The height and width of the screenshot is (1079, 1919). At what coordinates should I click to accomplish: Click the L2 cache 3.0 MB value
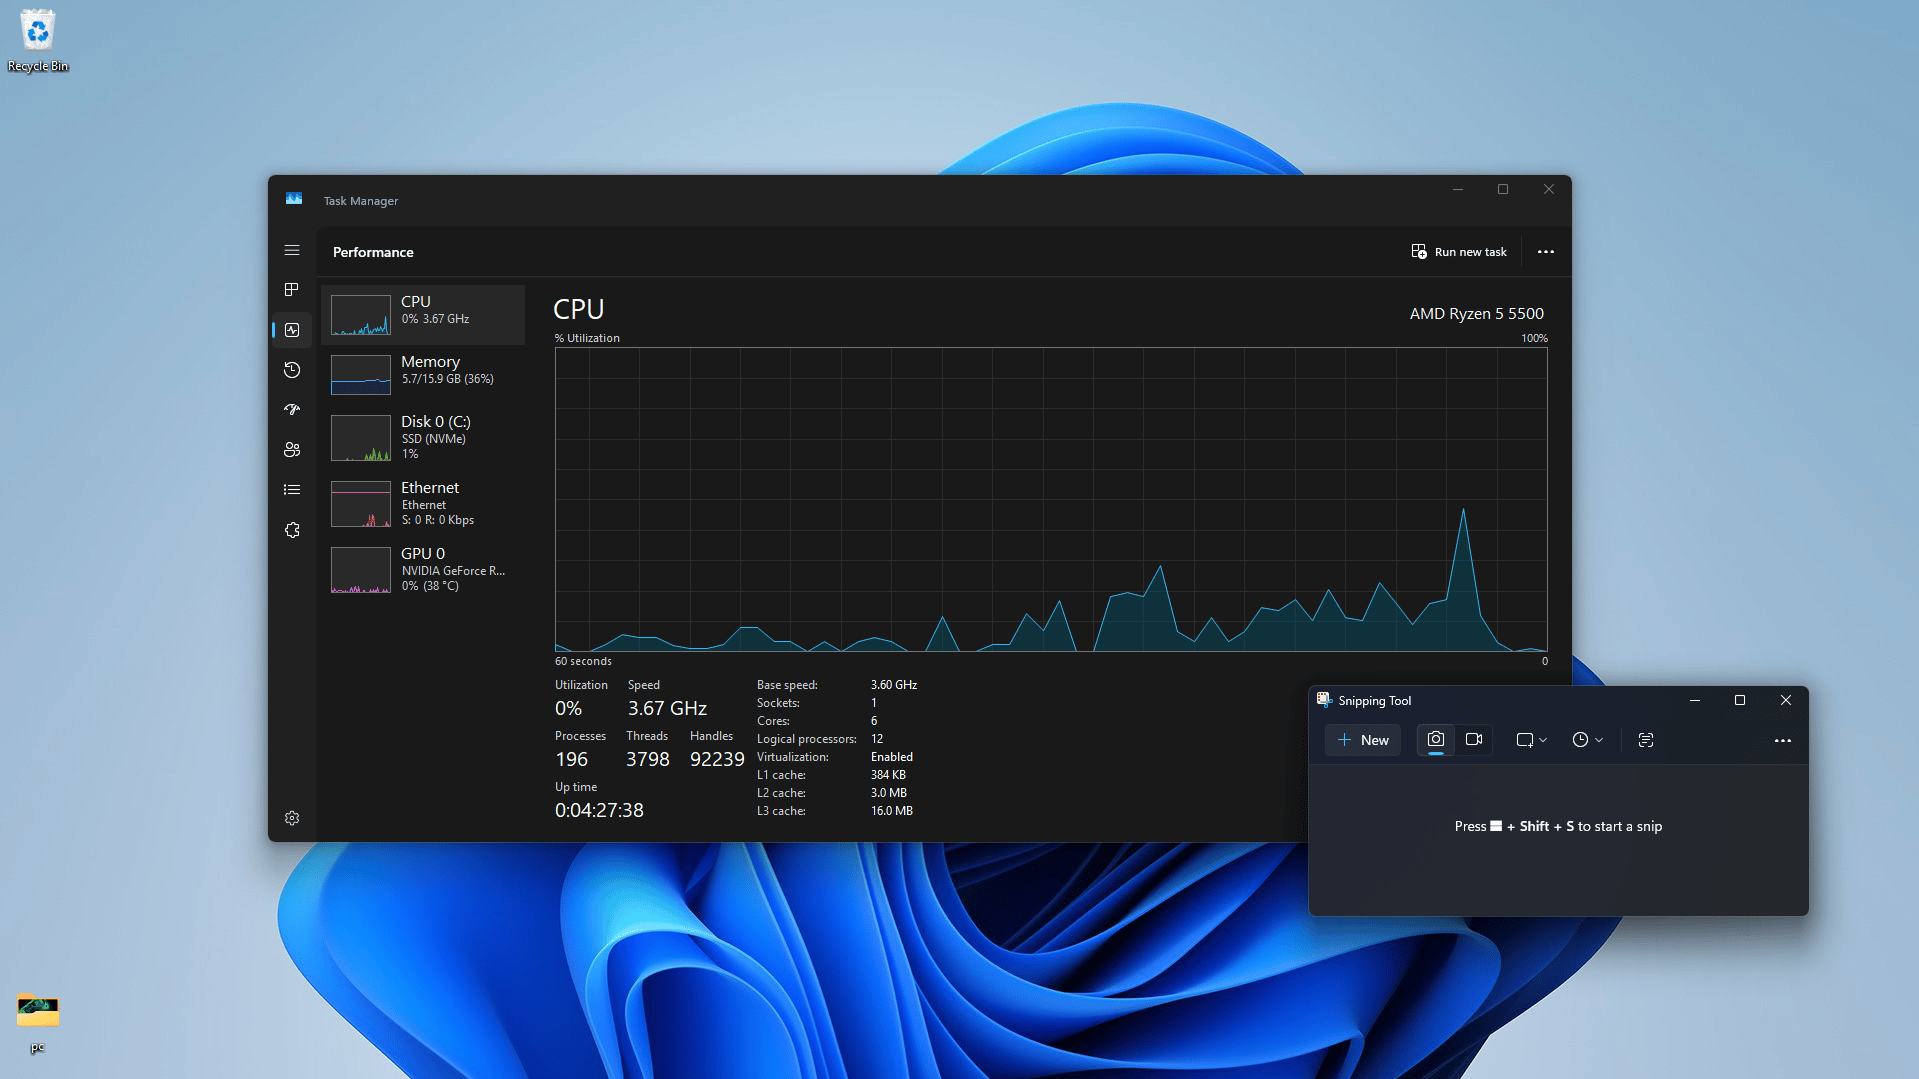tap(888, 793)
